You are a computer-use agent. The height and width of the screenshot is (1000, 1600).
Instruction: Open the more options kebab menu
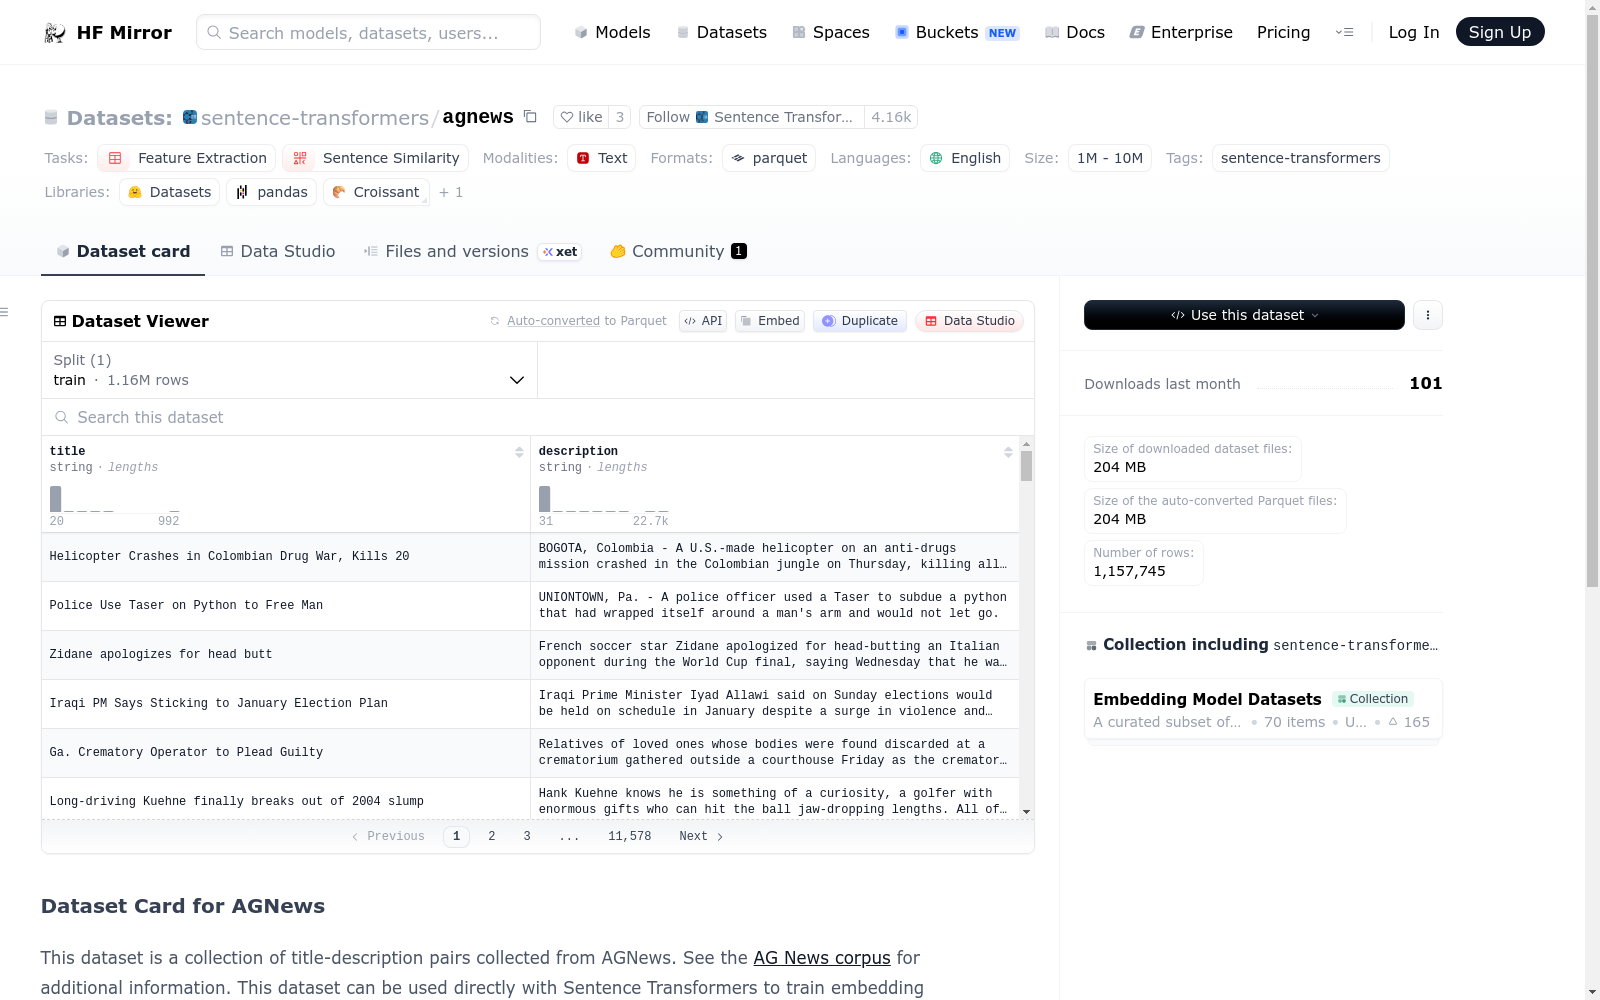coord(1428,315)
